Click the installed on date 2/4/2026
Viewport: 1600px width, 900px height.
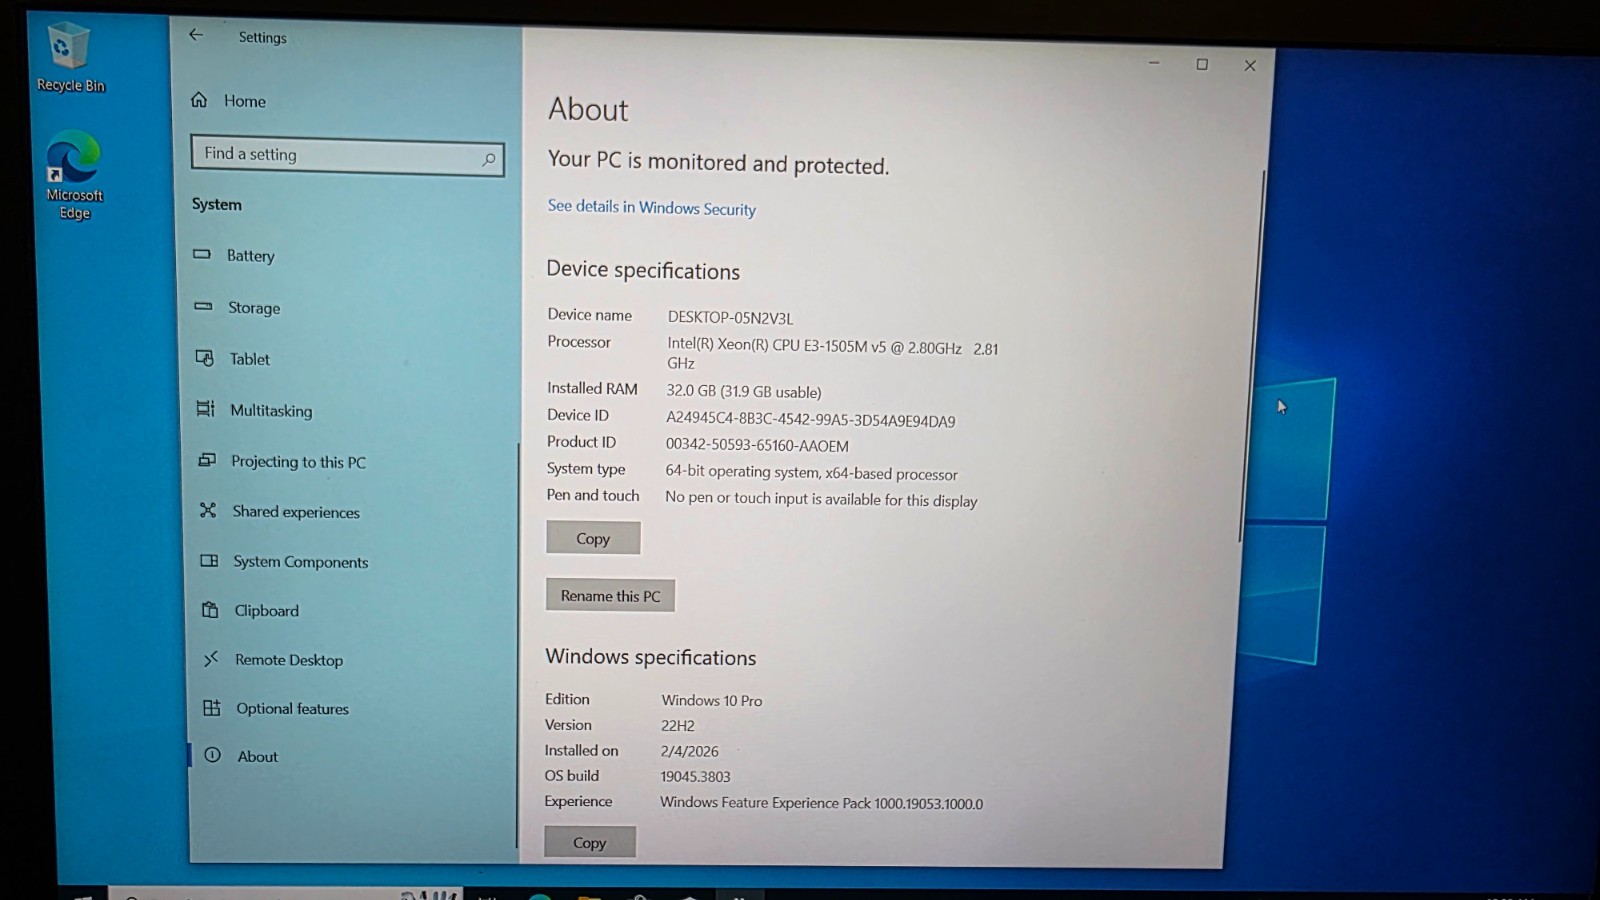tap(689, 751)
